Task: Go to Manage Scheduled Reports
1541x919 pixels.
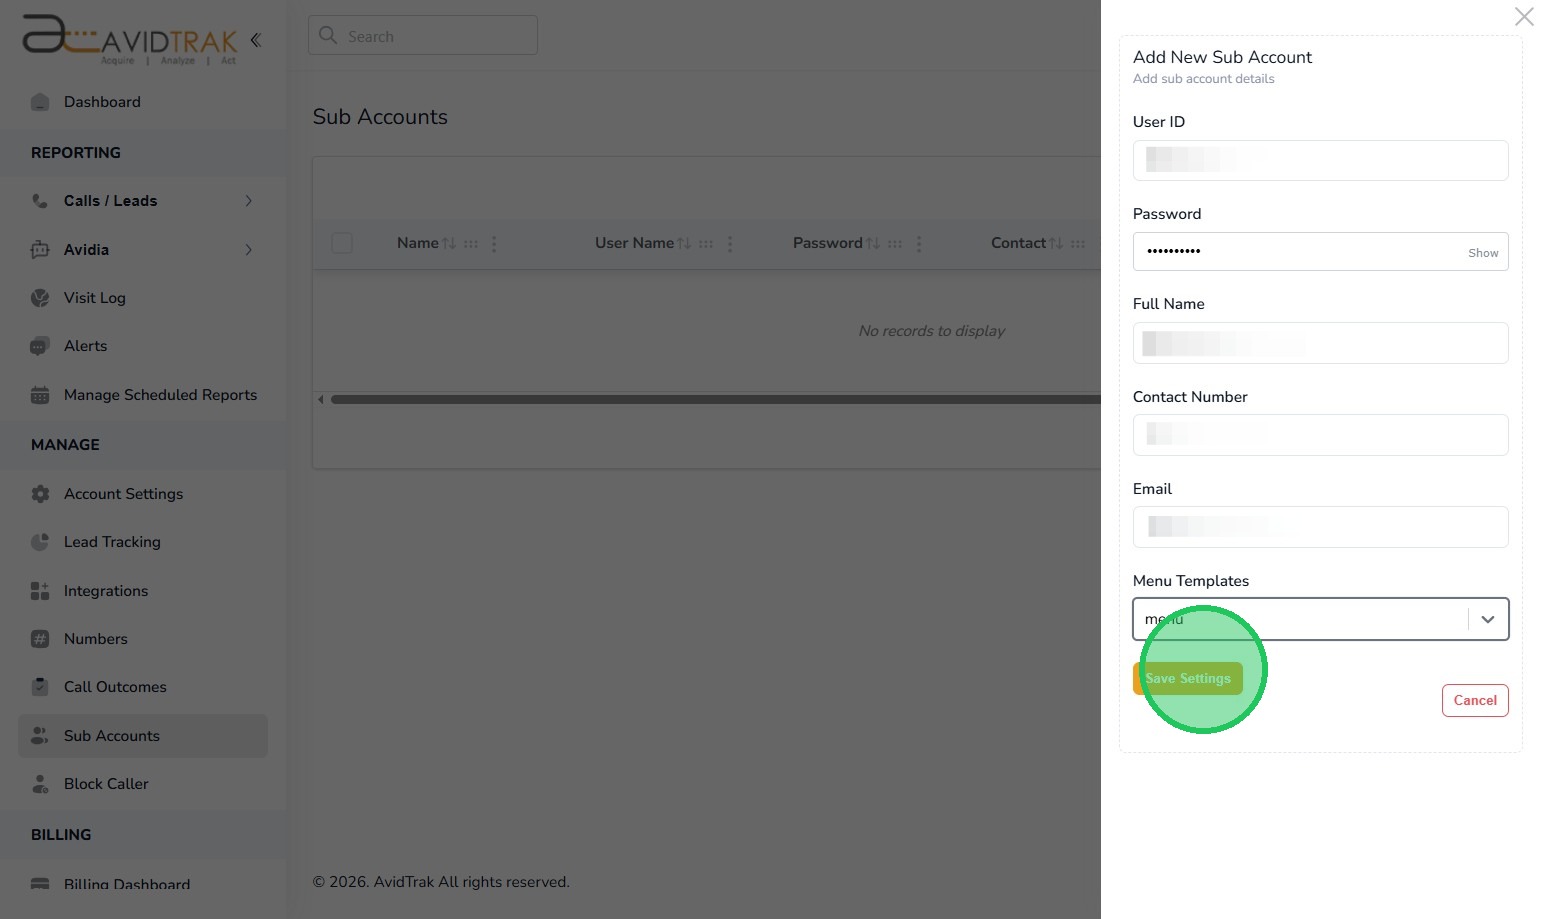Action: [160, 395]
